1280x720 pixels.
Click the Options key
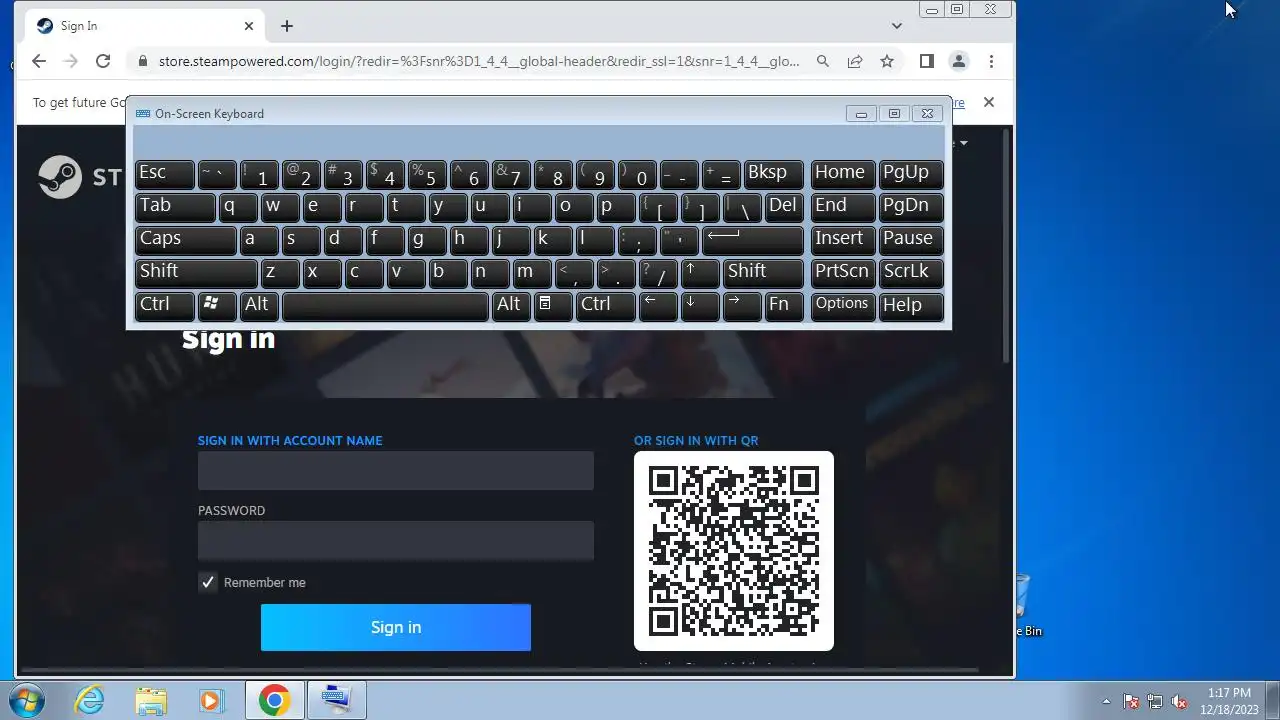(x=842, y=305)
